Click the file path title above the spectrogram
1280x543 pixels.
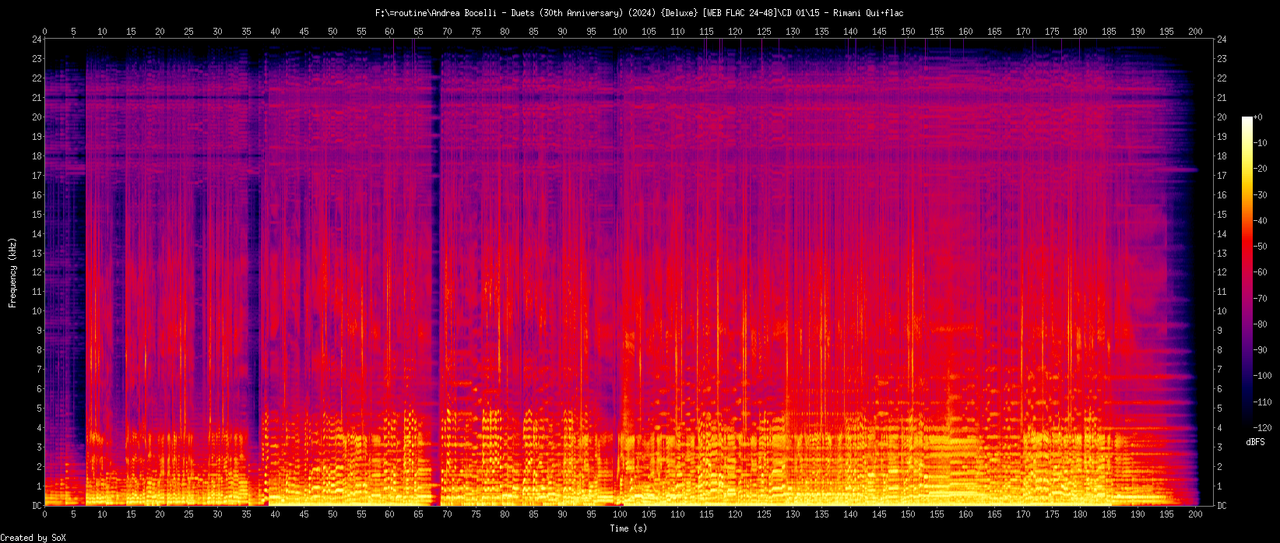(639, 13)
